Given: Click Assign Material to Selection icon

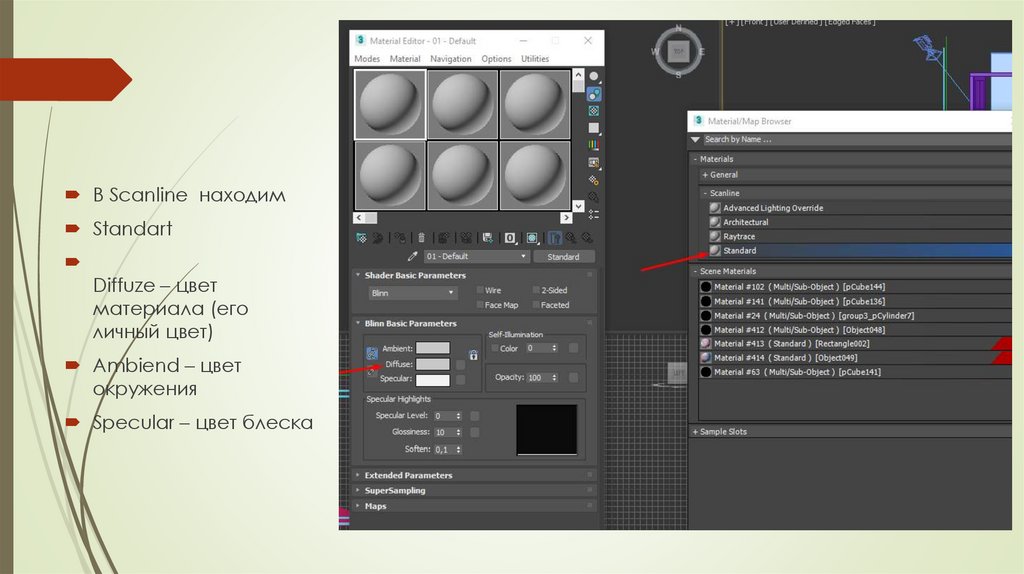Looking at the screenshot, I should (x=400, y=238).
